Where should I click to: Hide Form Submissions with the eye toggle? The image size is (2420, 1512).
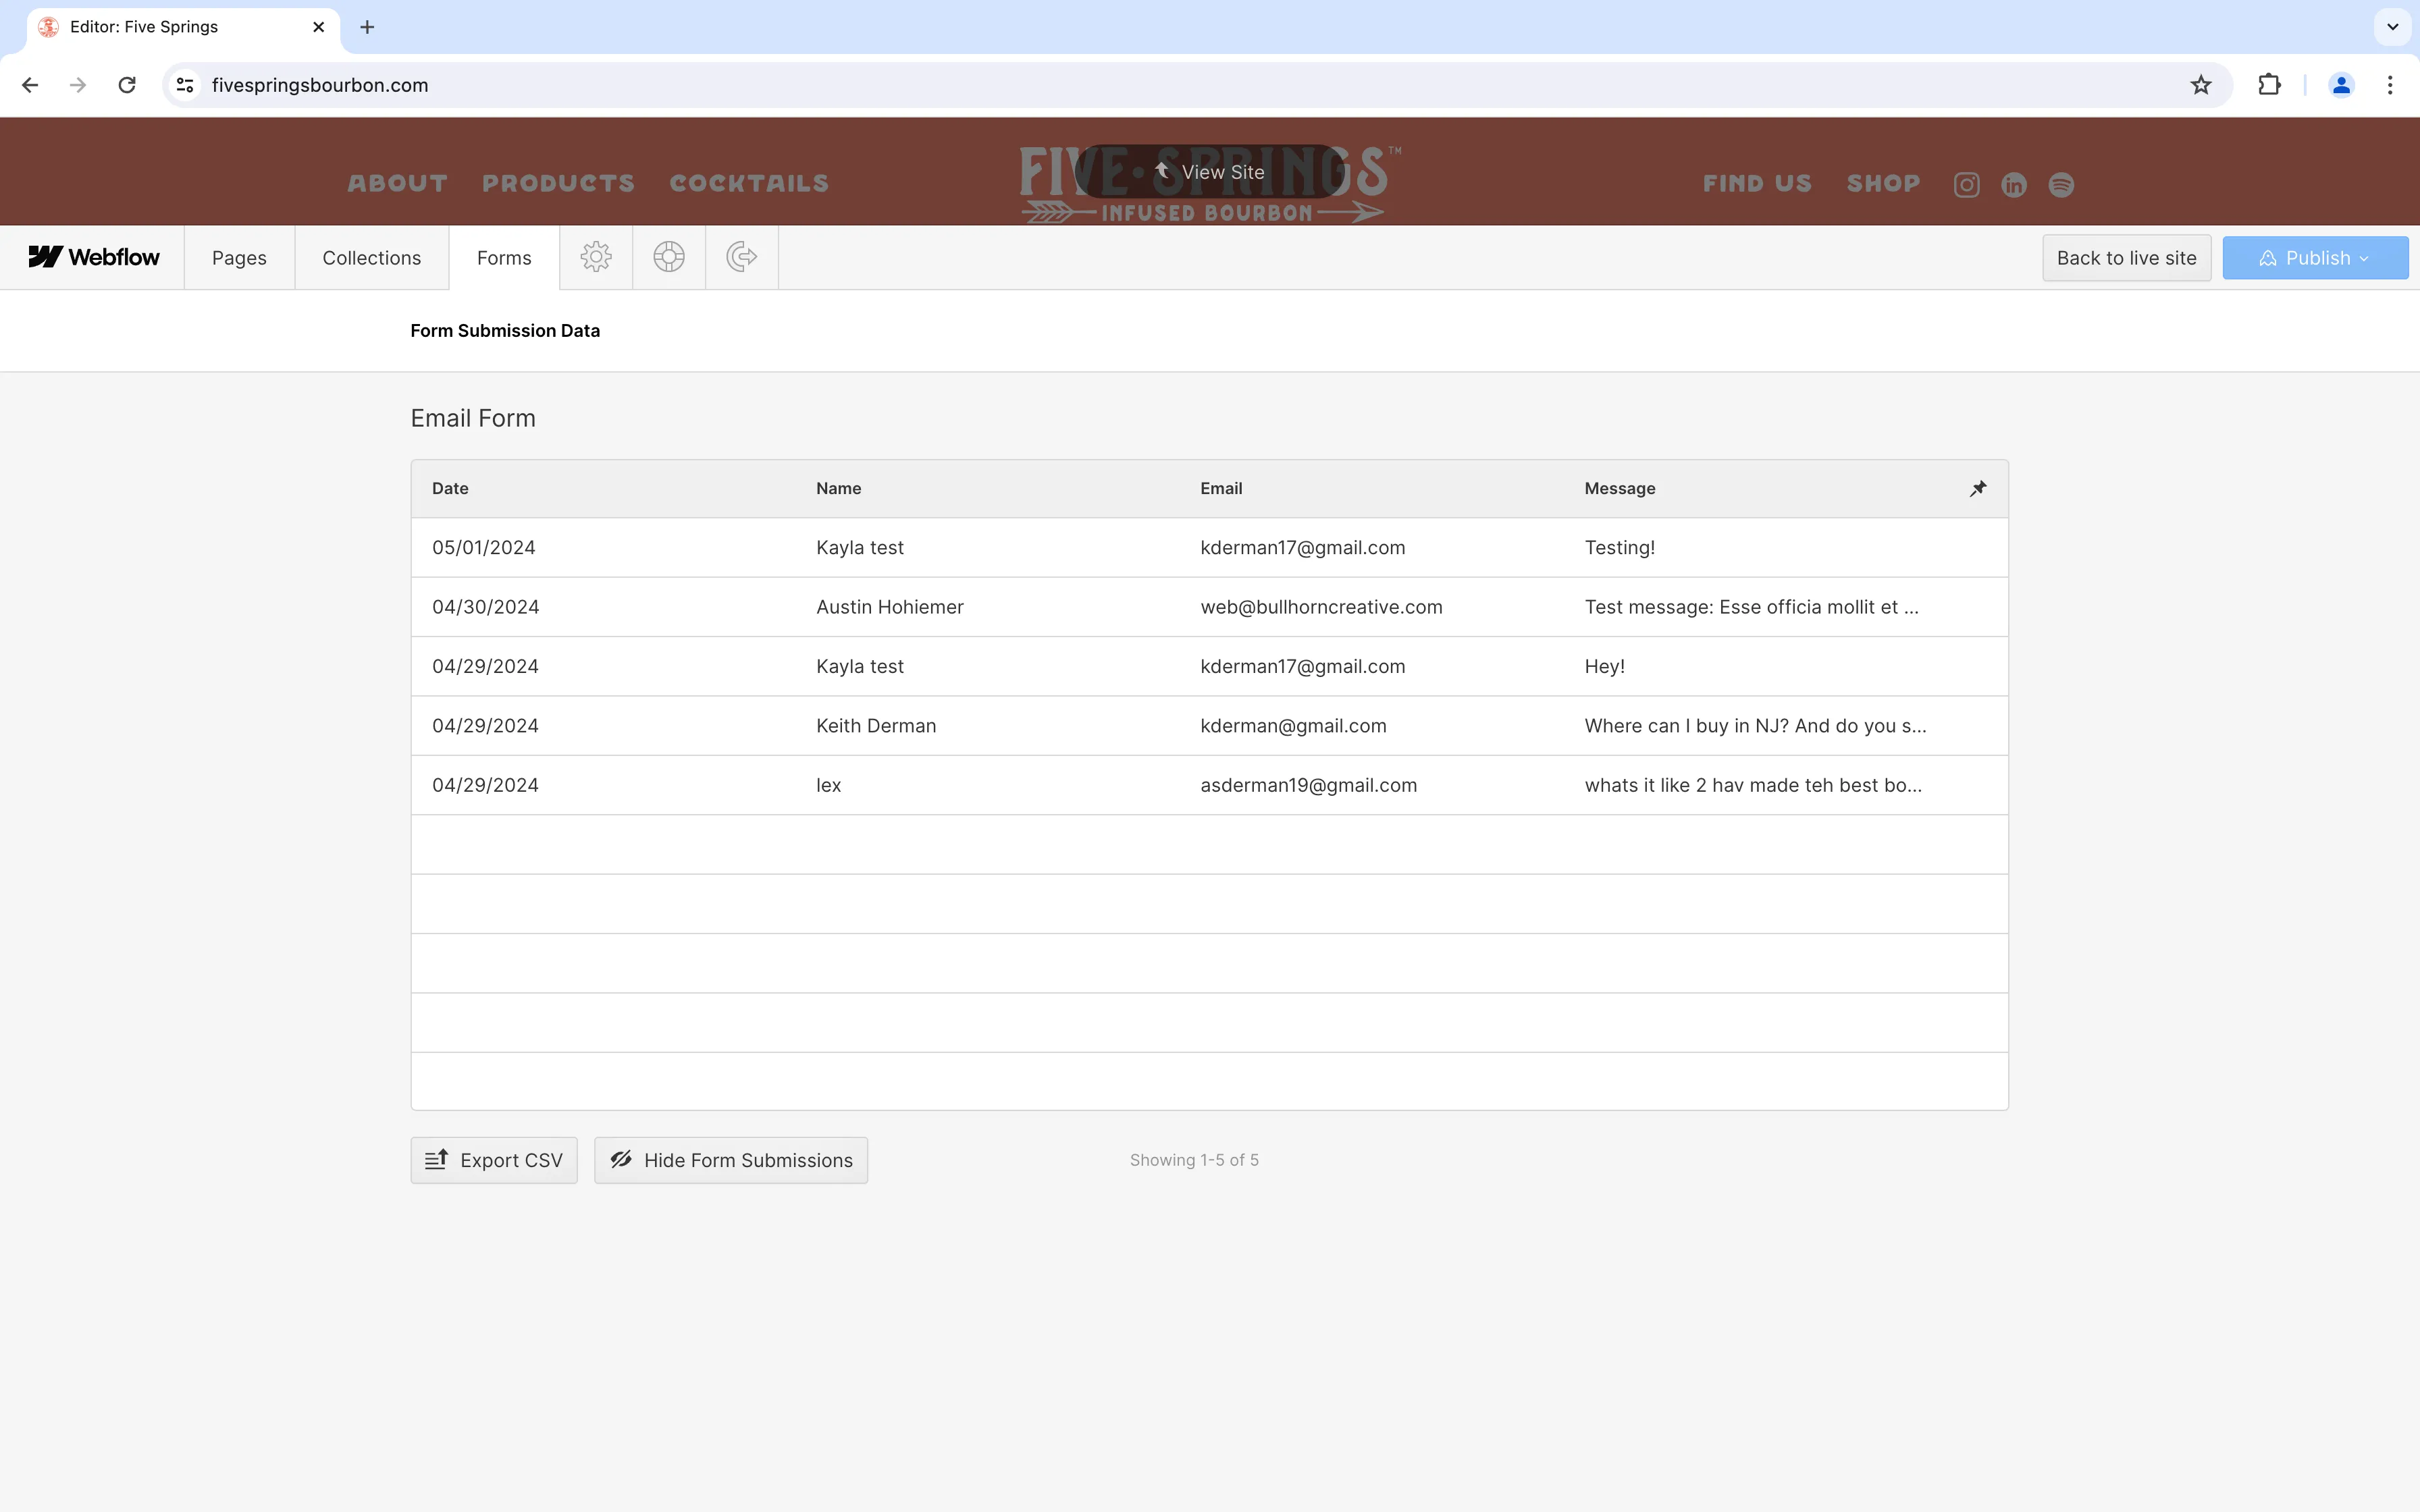coord(731,1159)
